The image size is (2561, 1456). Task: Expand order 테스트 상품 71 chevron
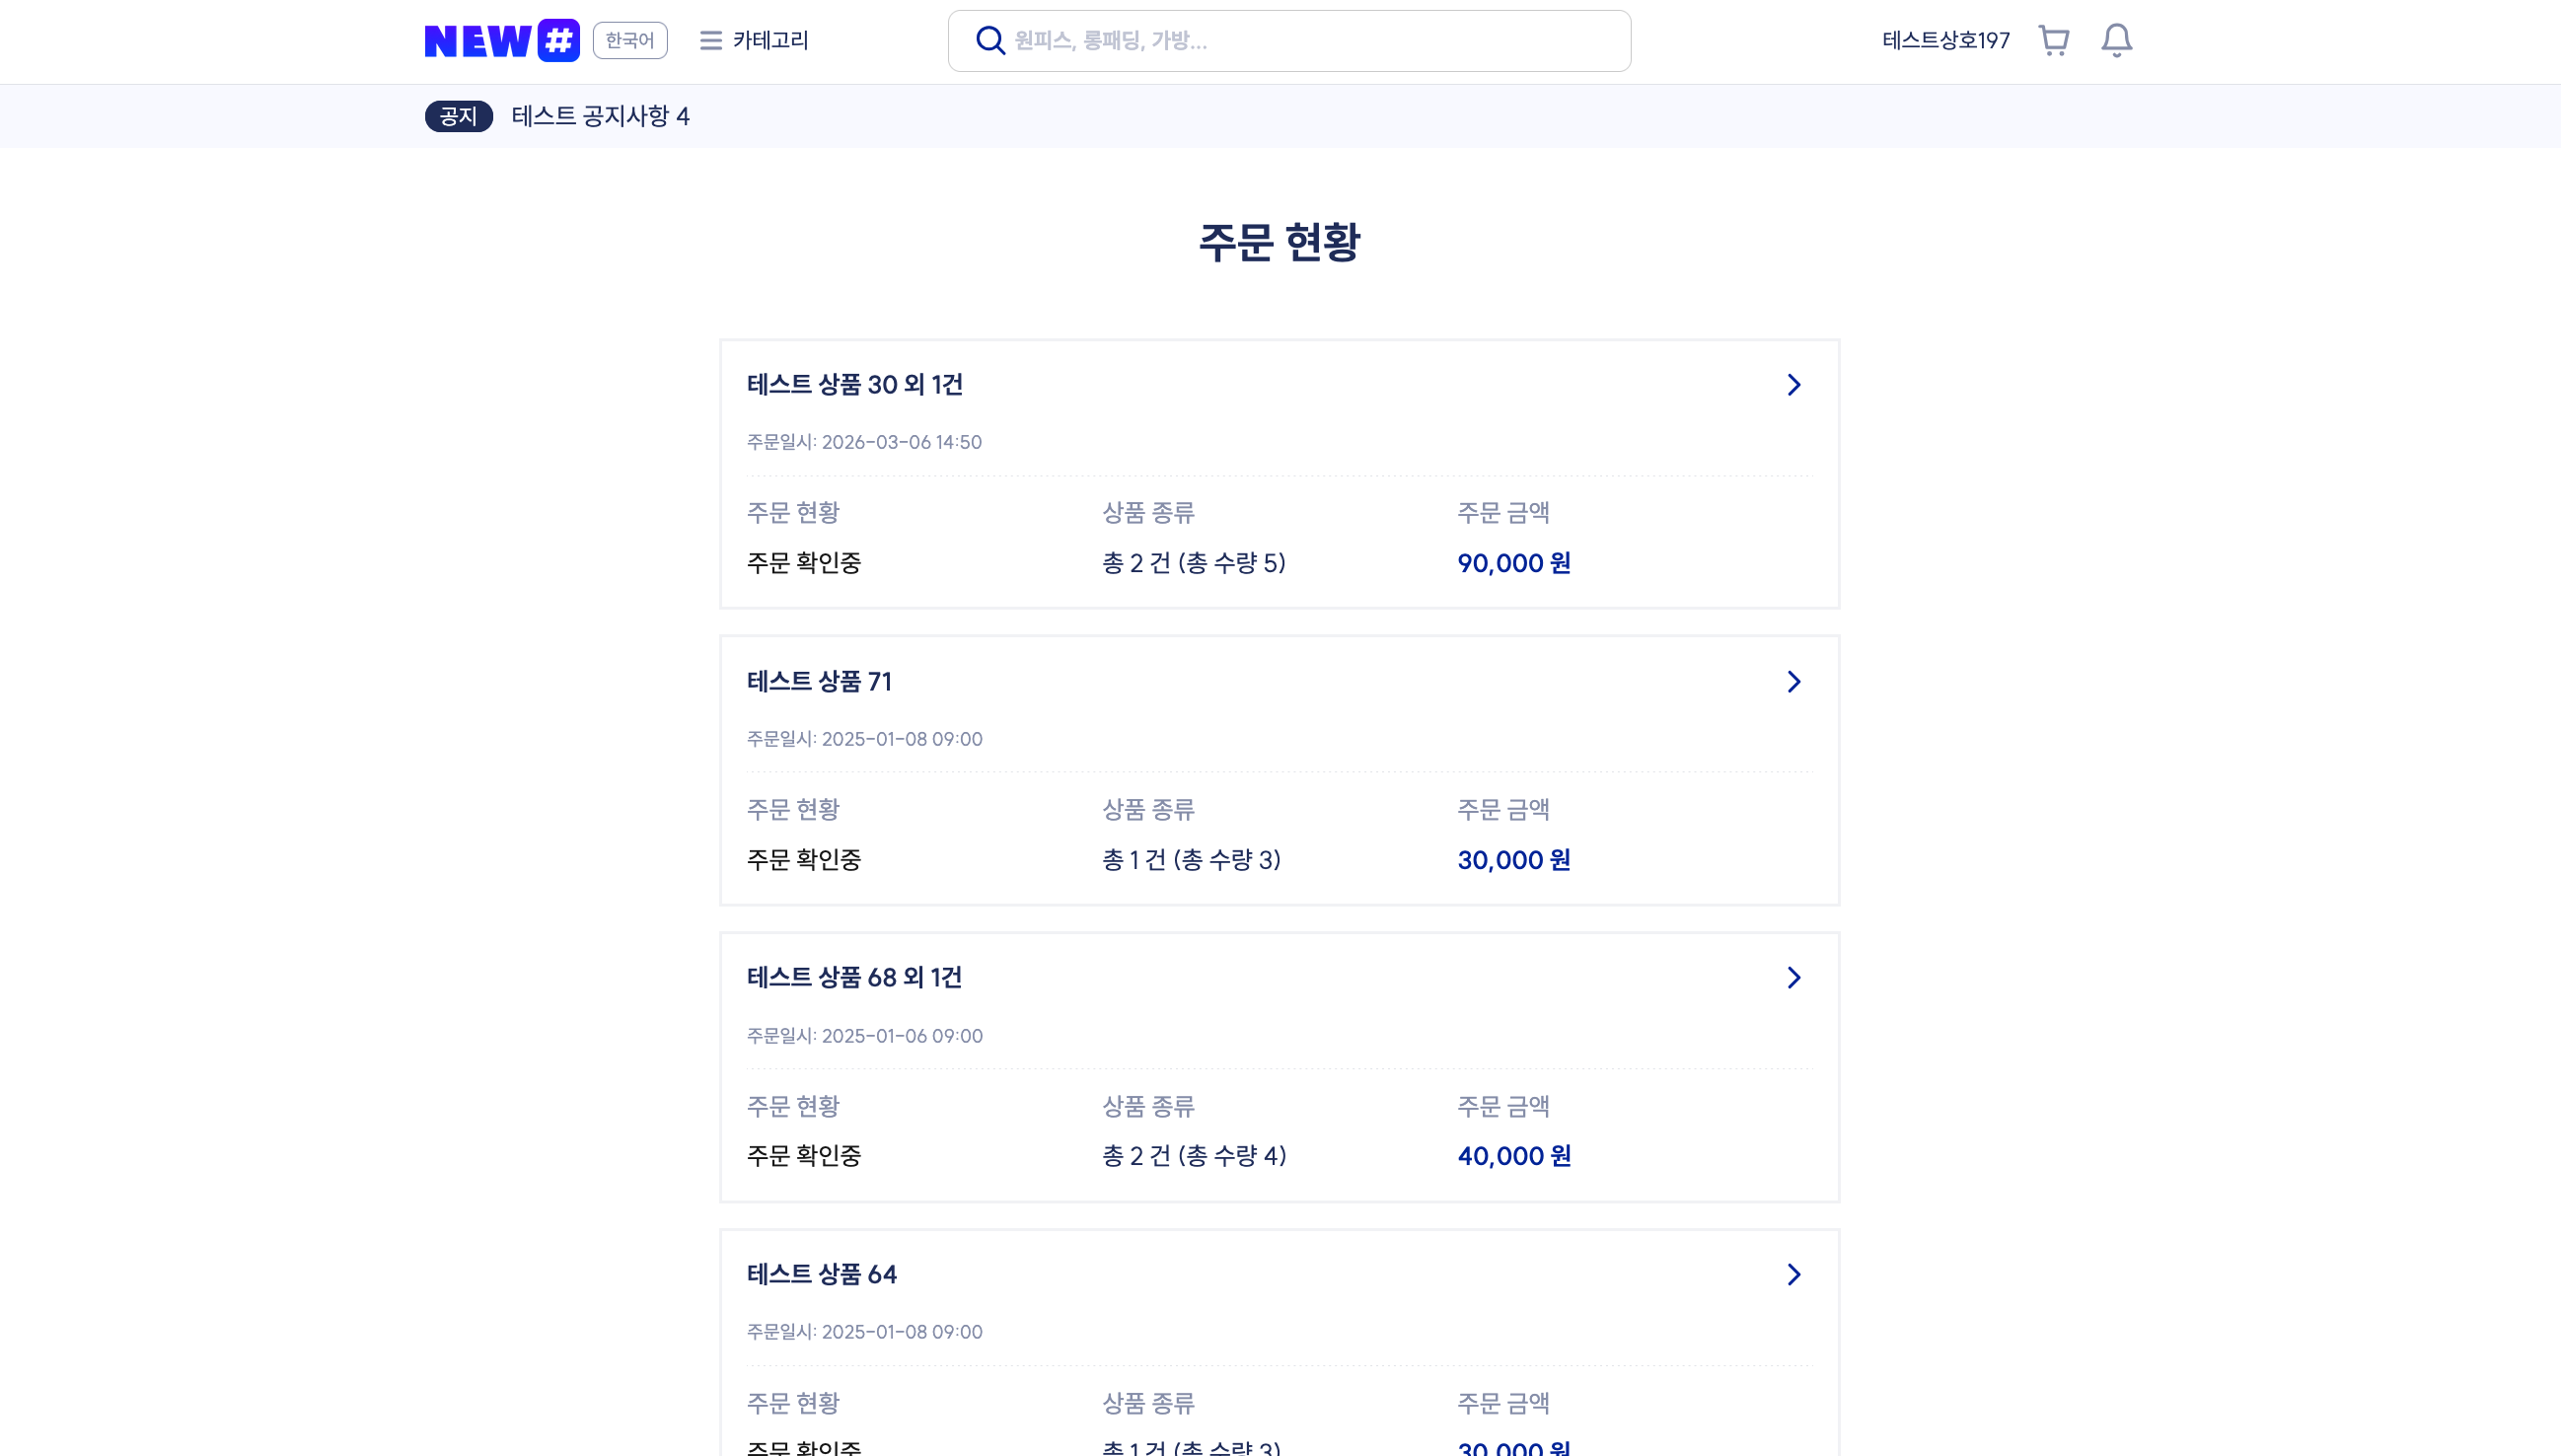click(x=1793, y=682)
